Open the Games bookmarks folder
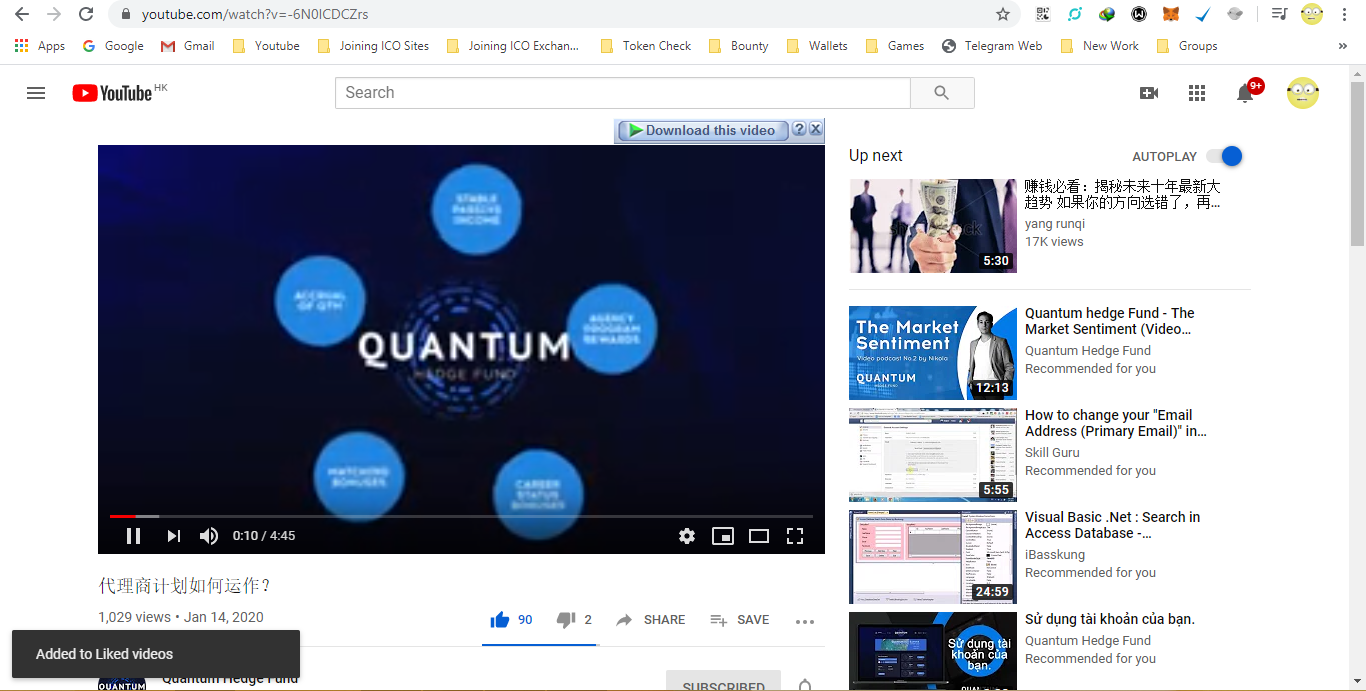 [895, 46]
